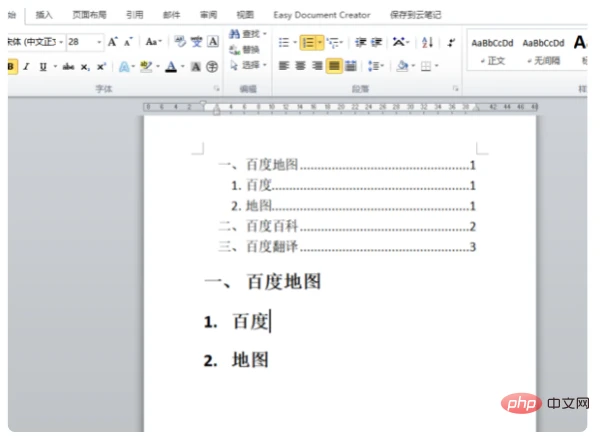Apply the 正文 (Normal) style

(492, 51)
